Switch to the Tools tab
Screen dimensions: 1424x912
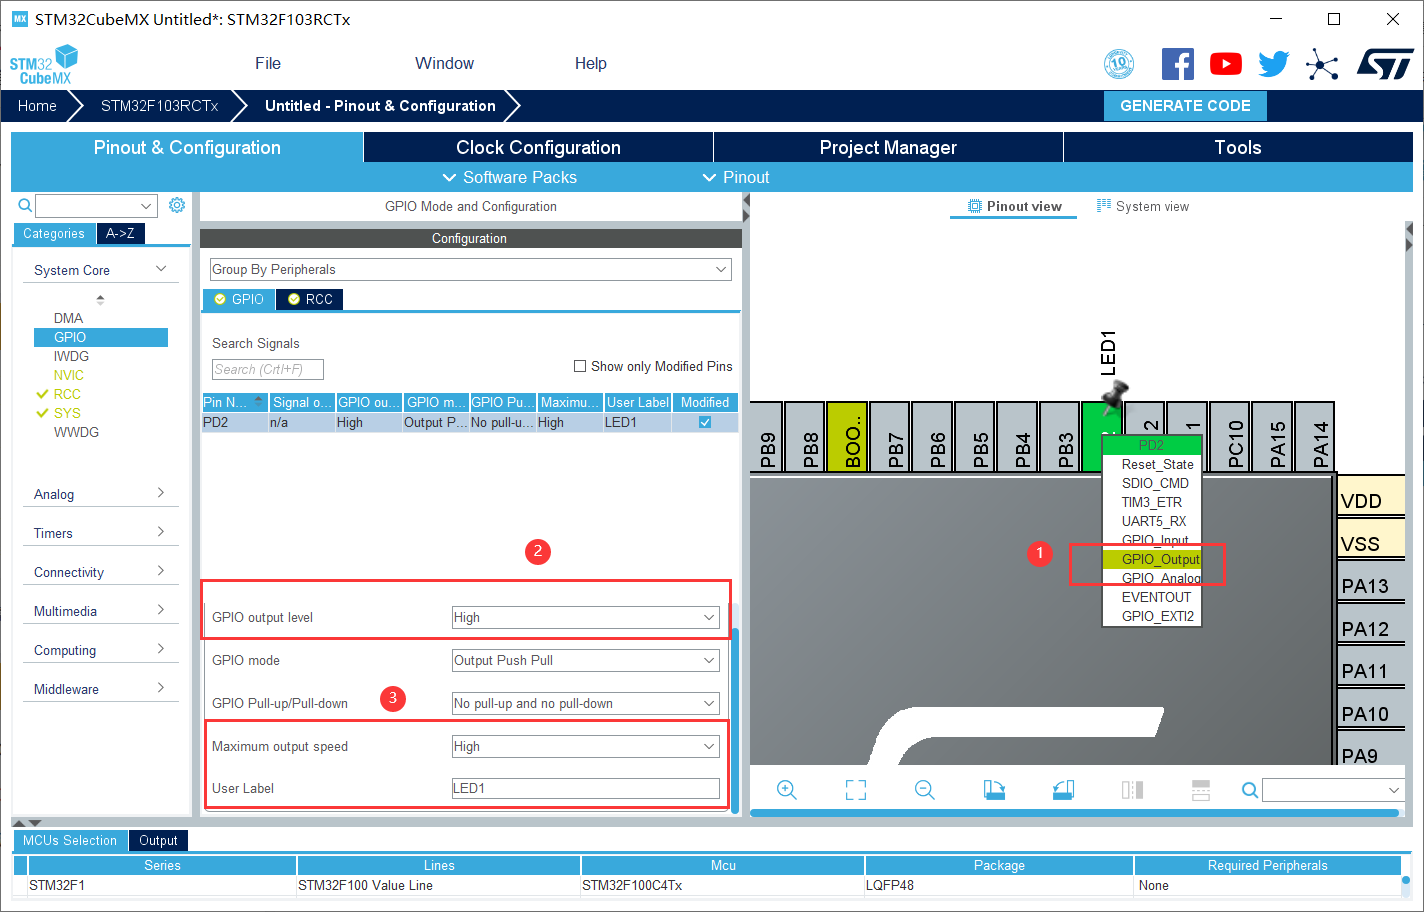point(1238,147)
